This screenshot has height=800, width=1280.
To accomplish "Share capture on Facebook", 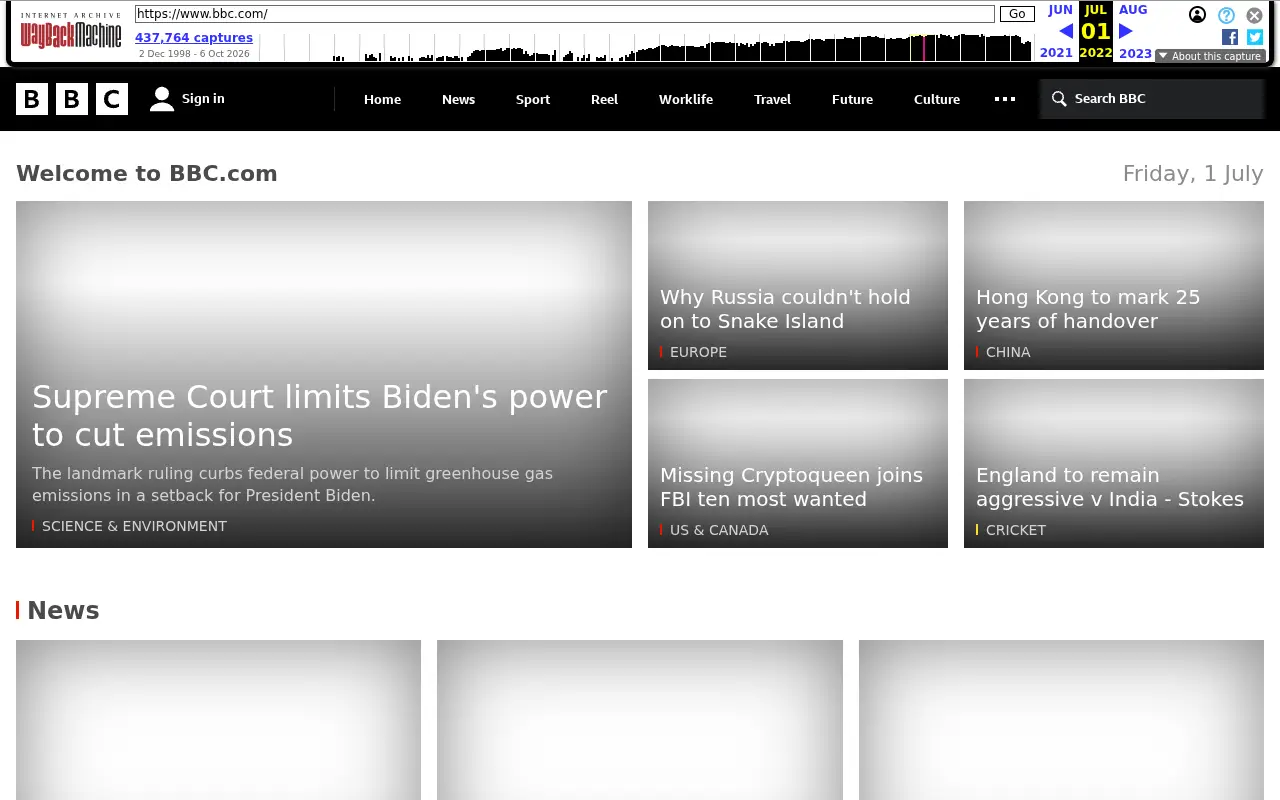I will pos(1230,37).
